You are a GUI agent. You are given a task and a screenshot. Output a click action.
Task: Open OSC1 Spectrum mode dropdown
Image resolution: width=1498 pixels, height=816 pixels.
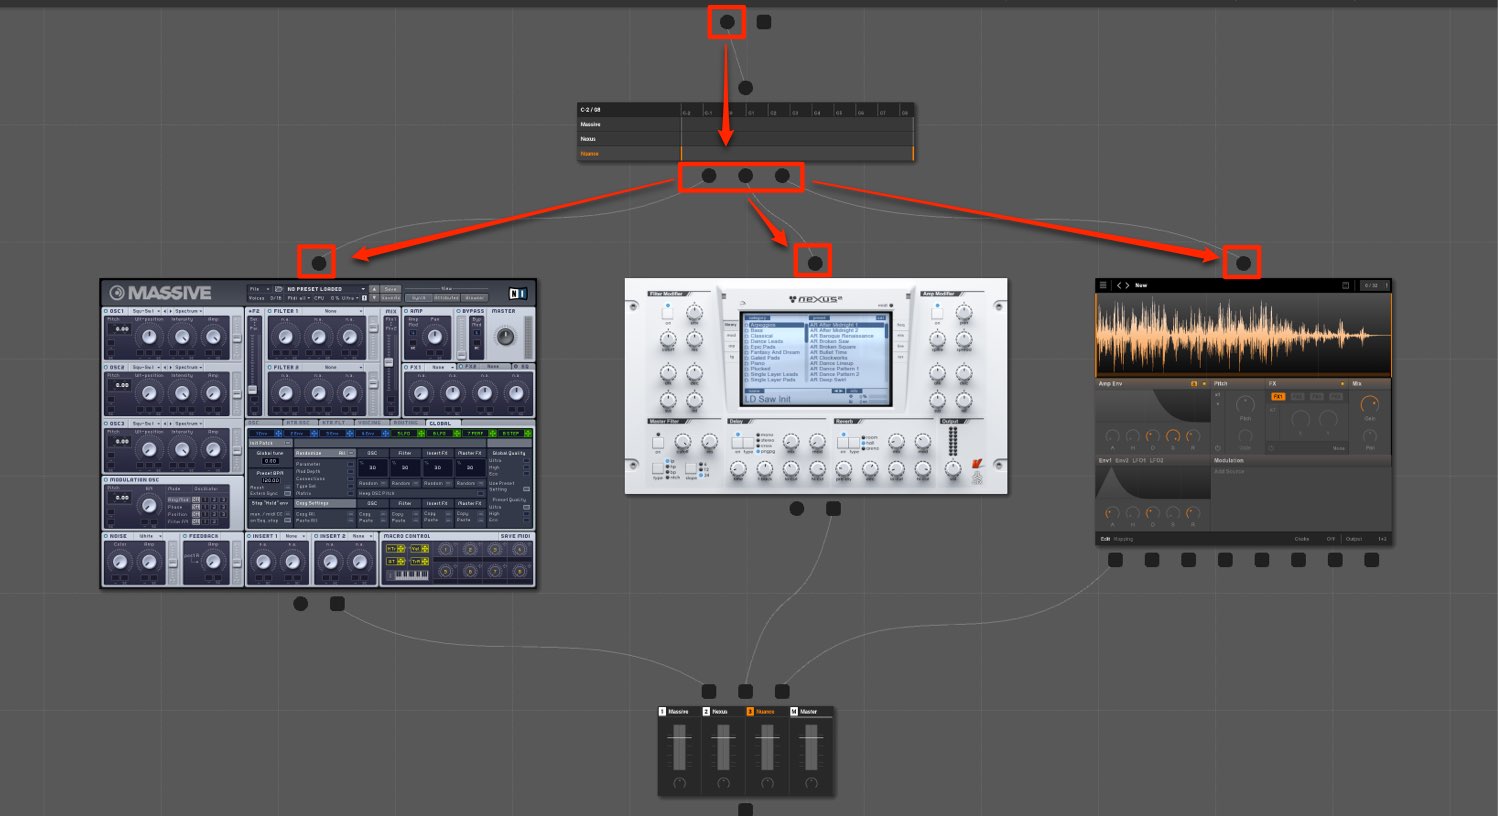188,311
